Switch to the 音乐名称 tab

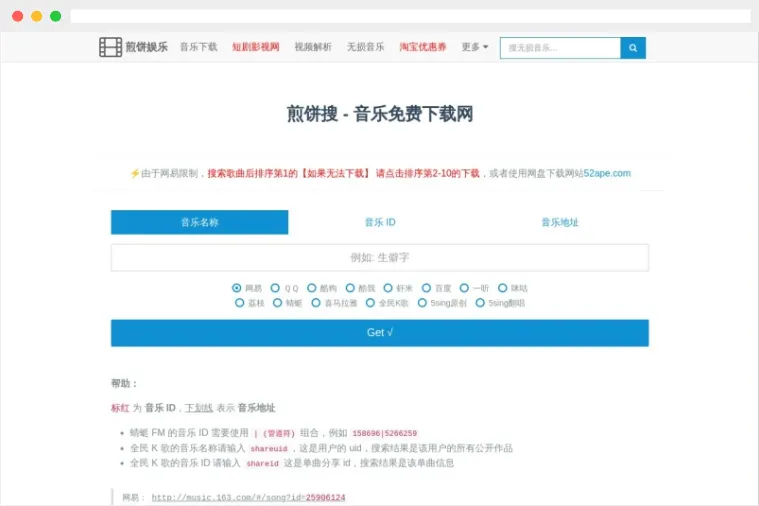click(x=199, y=222)
